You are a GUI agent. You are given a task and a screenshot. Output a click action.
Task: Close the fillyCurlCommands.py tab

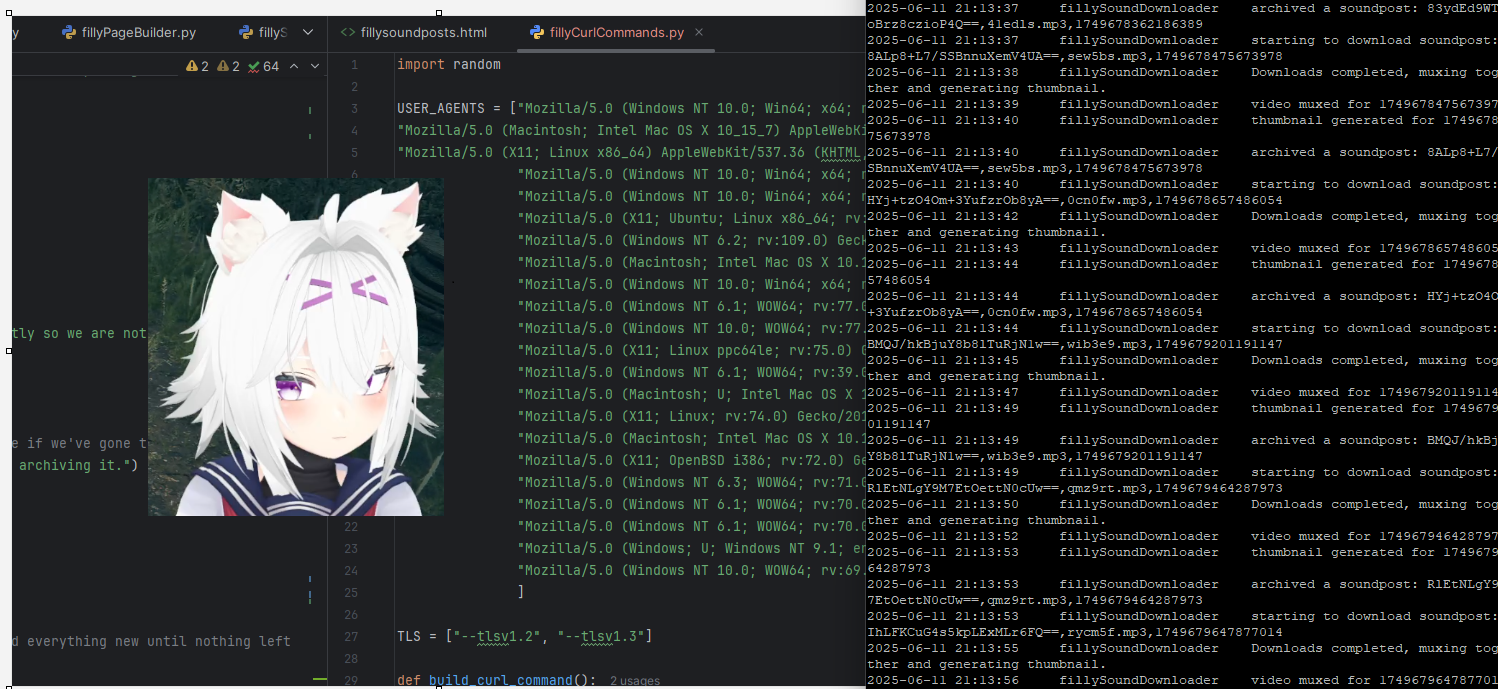pos(699,32)
